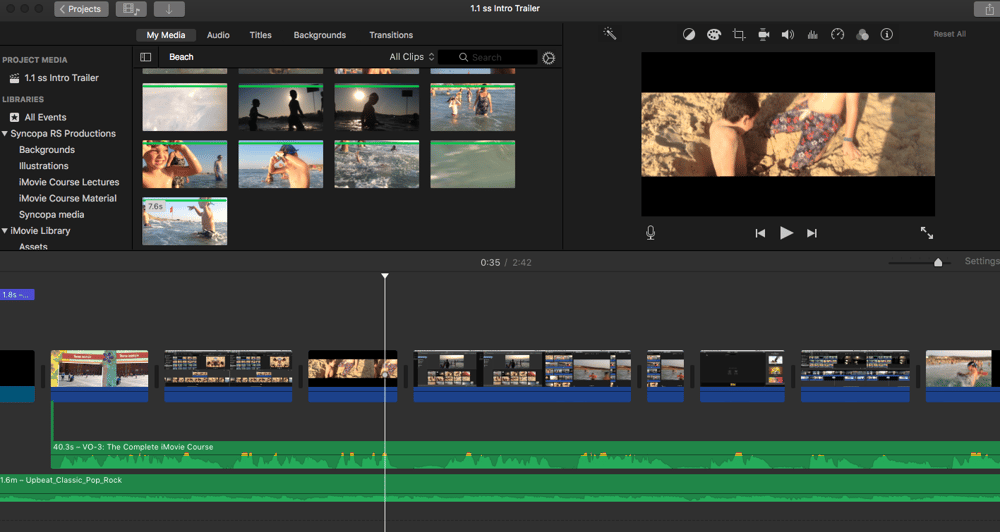Click the All Events star icon
Image resolution: width=1000 pixels, height=532 pixels.
click(14, 117)
